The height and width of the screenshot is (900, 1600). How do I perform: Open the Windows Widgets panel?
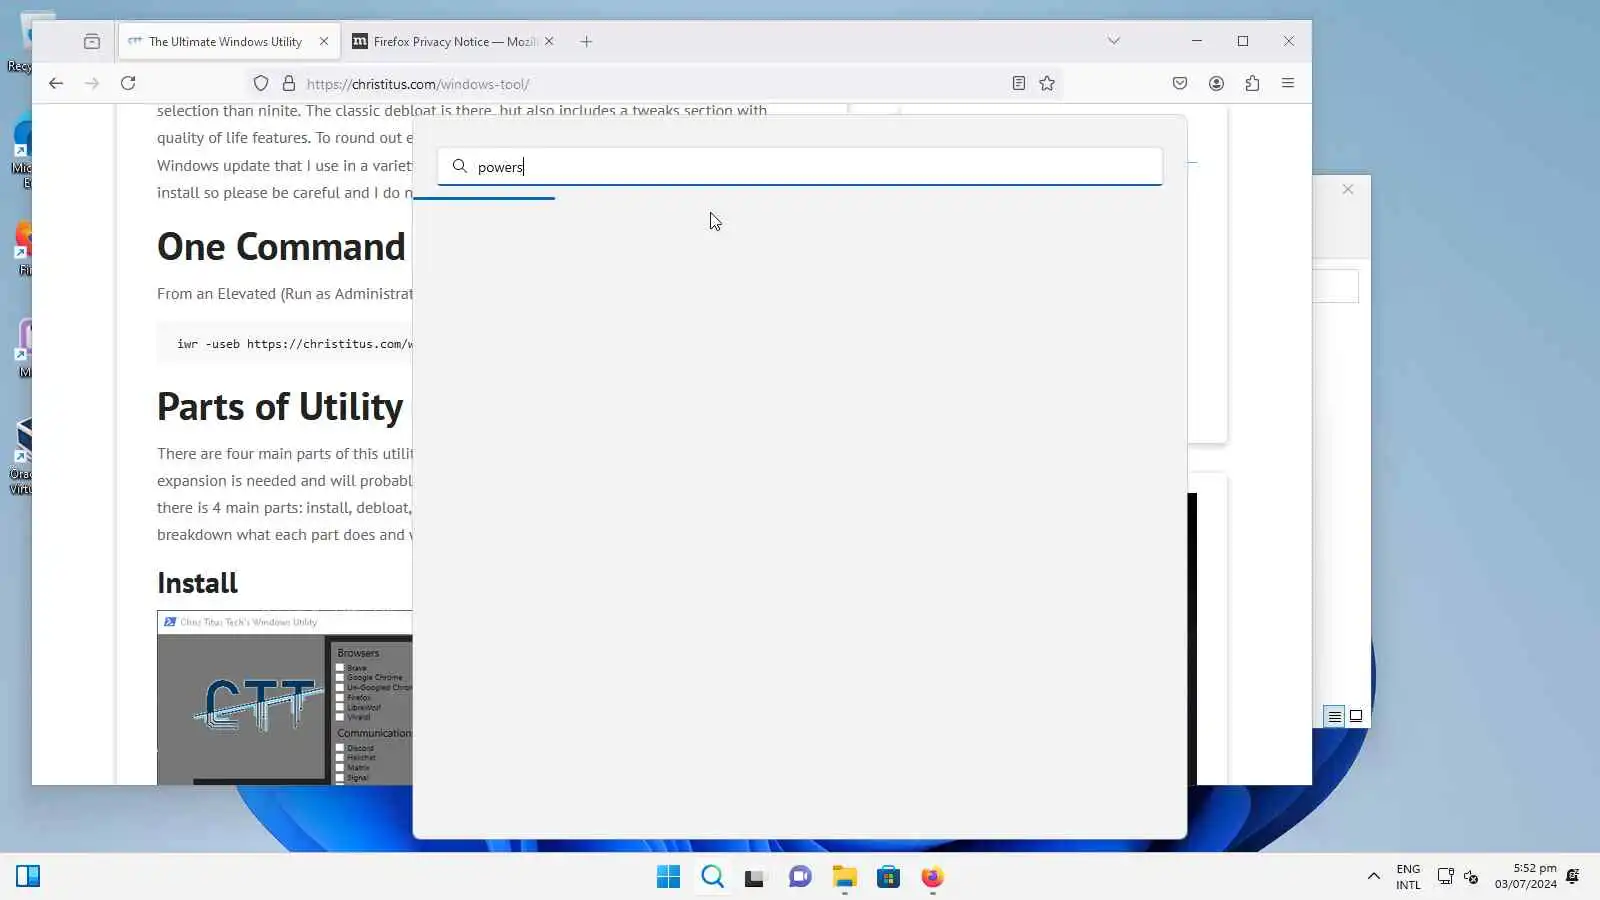click(28, 877)
